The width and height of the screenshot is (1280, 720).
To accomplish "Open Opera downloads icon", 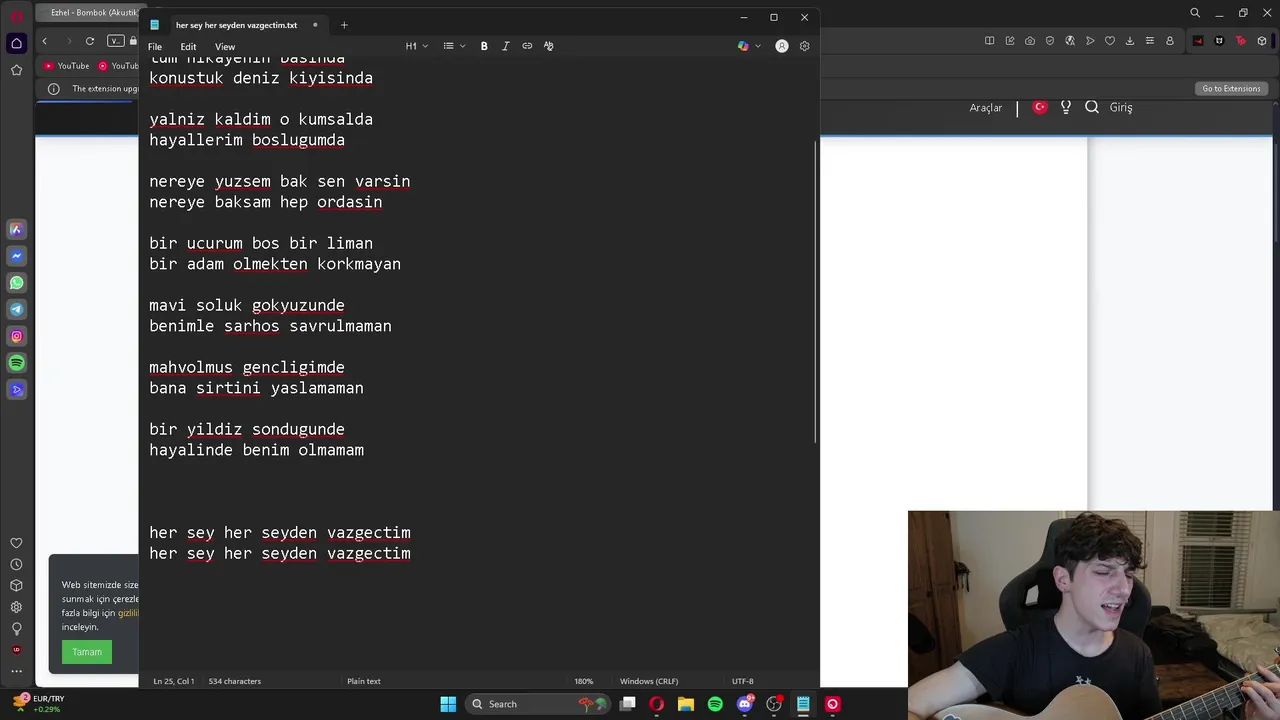I will pos(1130,41).
